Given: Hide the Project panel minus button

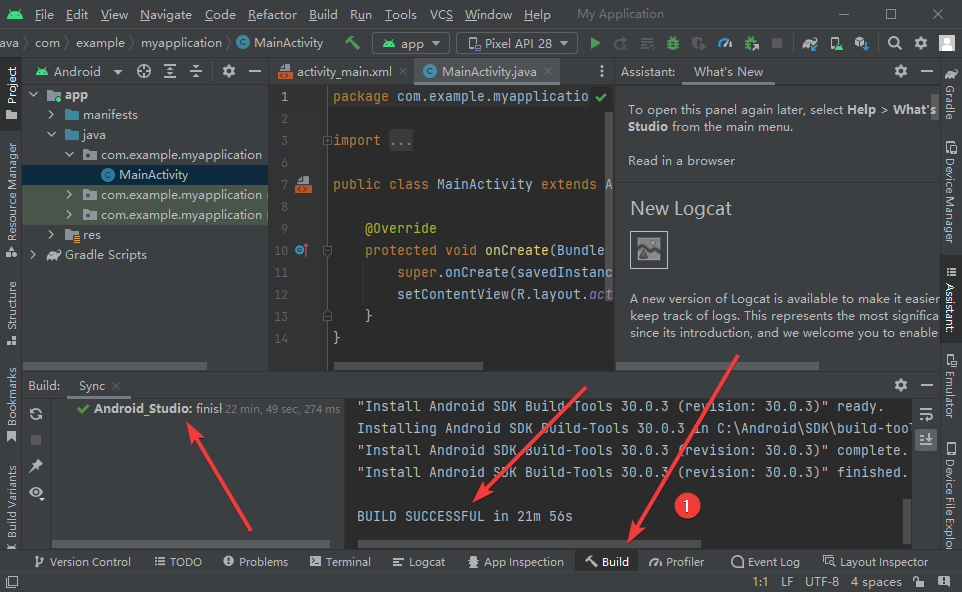Looking at the screenshot, I should [255, 71].
